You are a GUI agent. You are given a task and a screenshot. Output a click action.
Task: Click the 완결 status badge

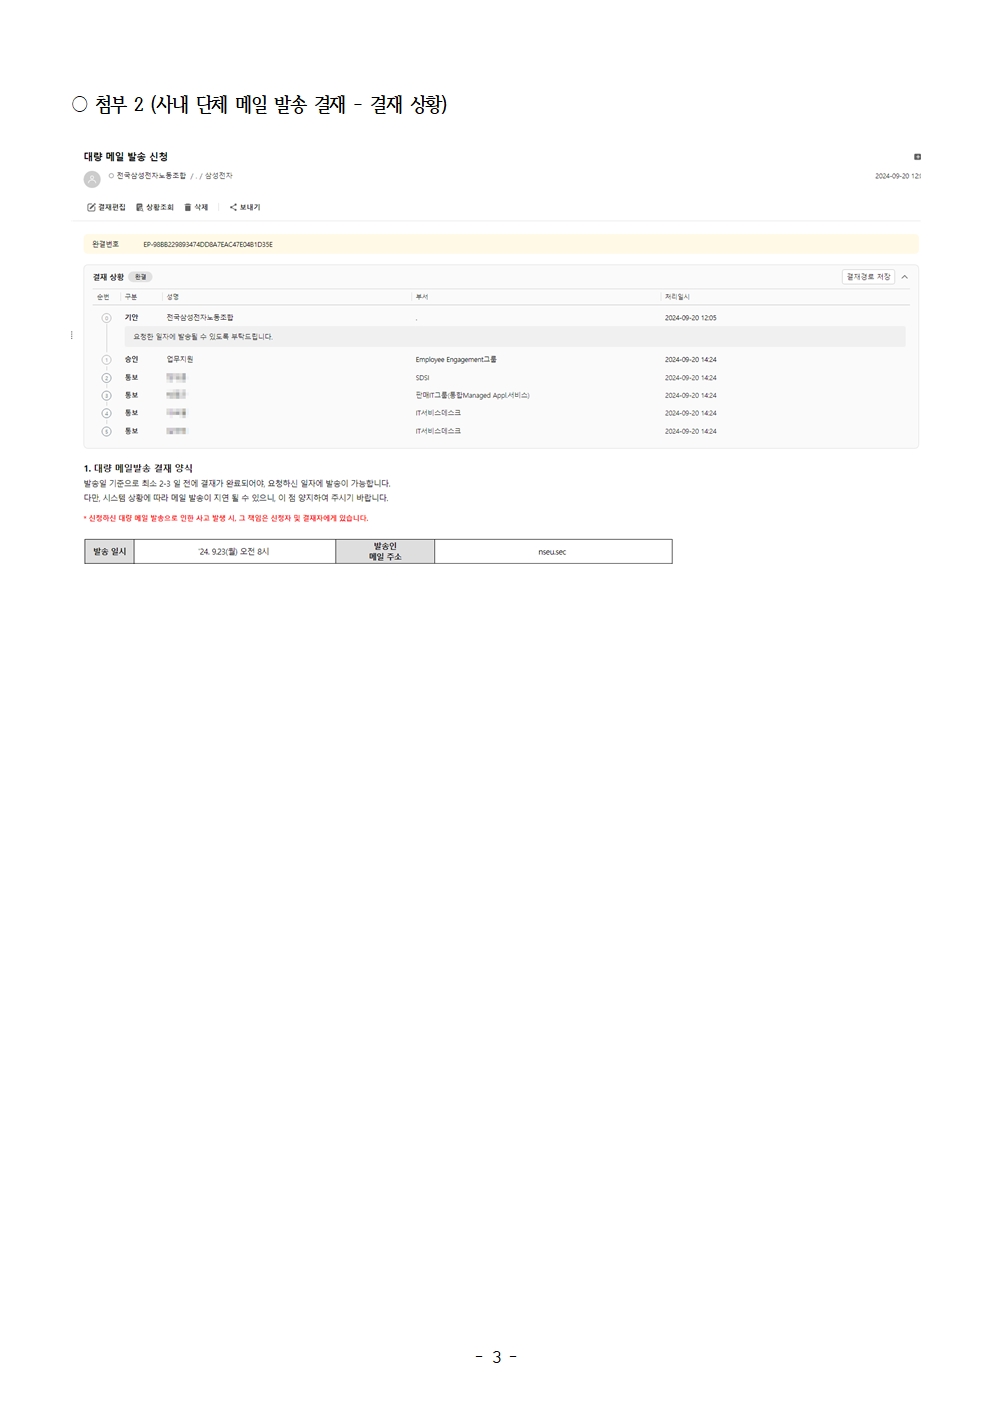[140, 277]
